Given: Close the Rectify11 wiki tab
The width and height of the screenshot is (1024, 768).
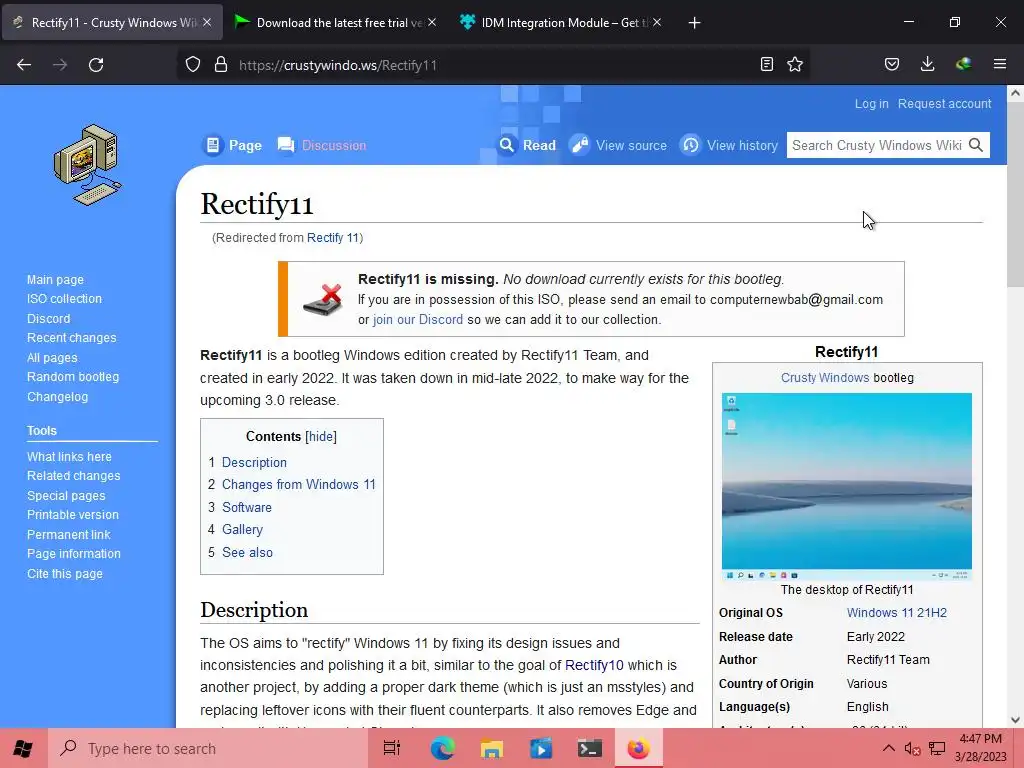Looking at the screenshot, I should point(207,22).
